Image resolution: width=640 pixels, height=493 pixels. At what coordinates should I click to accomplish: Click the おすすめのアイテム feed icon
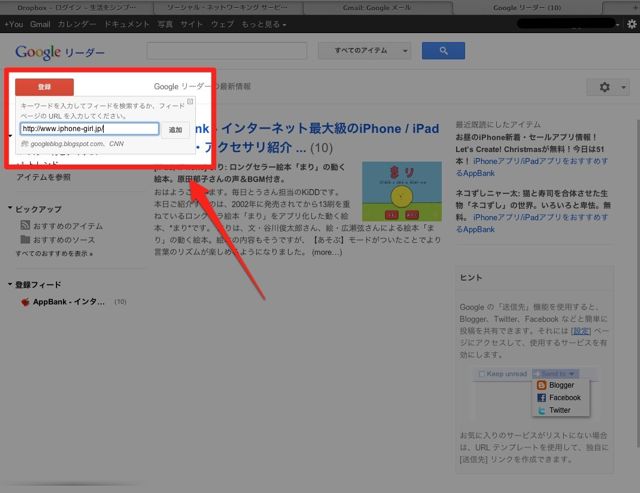25,225
